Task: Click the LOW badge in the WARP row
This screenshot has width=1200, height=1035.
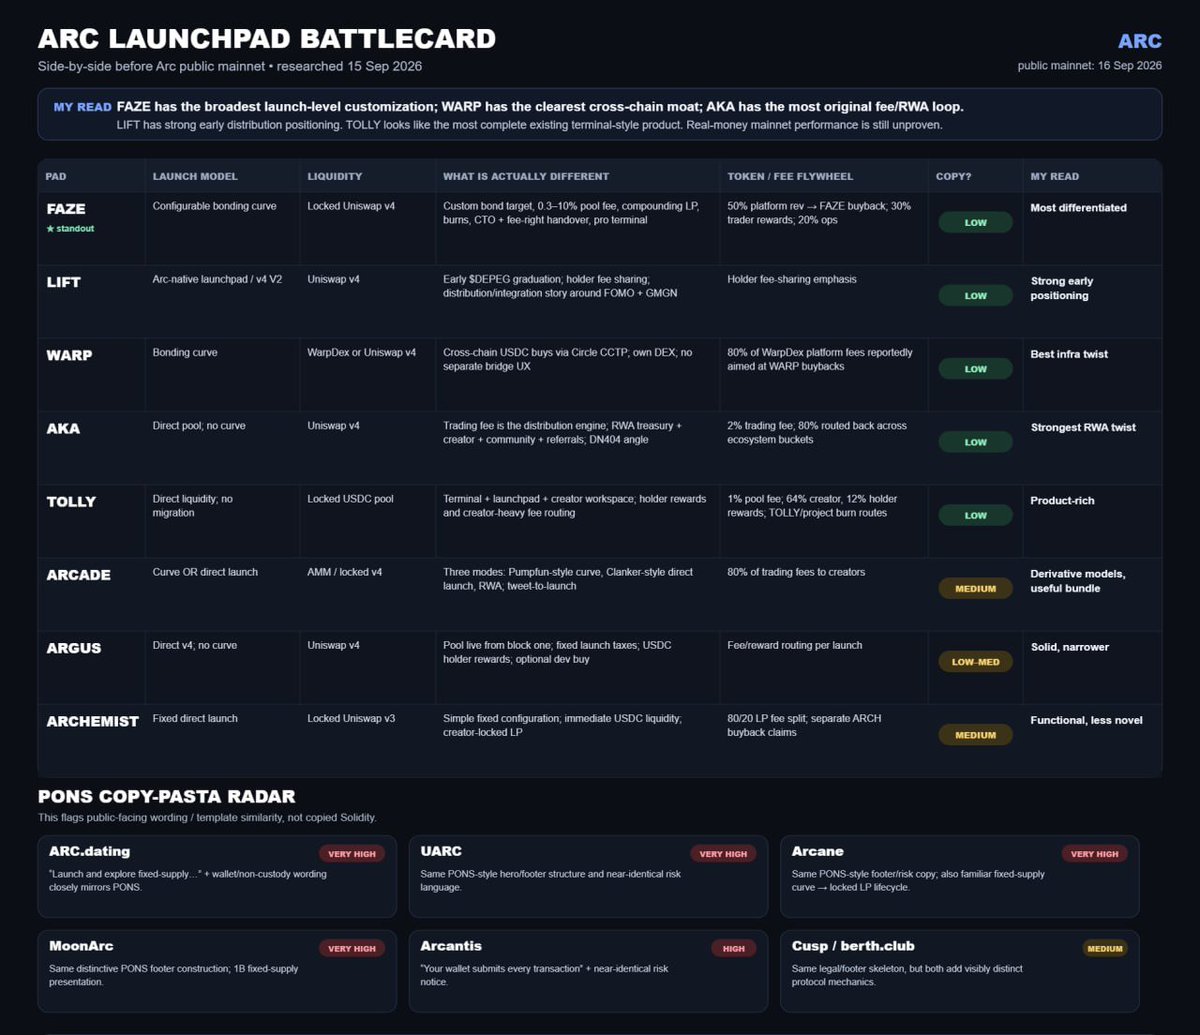Action: click(x=975, y=369)
